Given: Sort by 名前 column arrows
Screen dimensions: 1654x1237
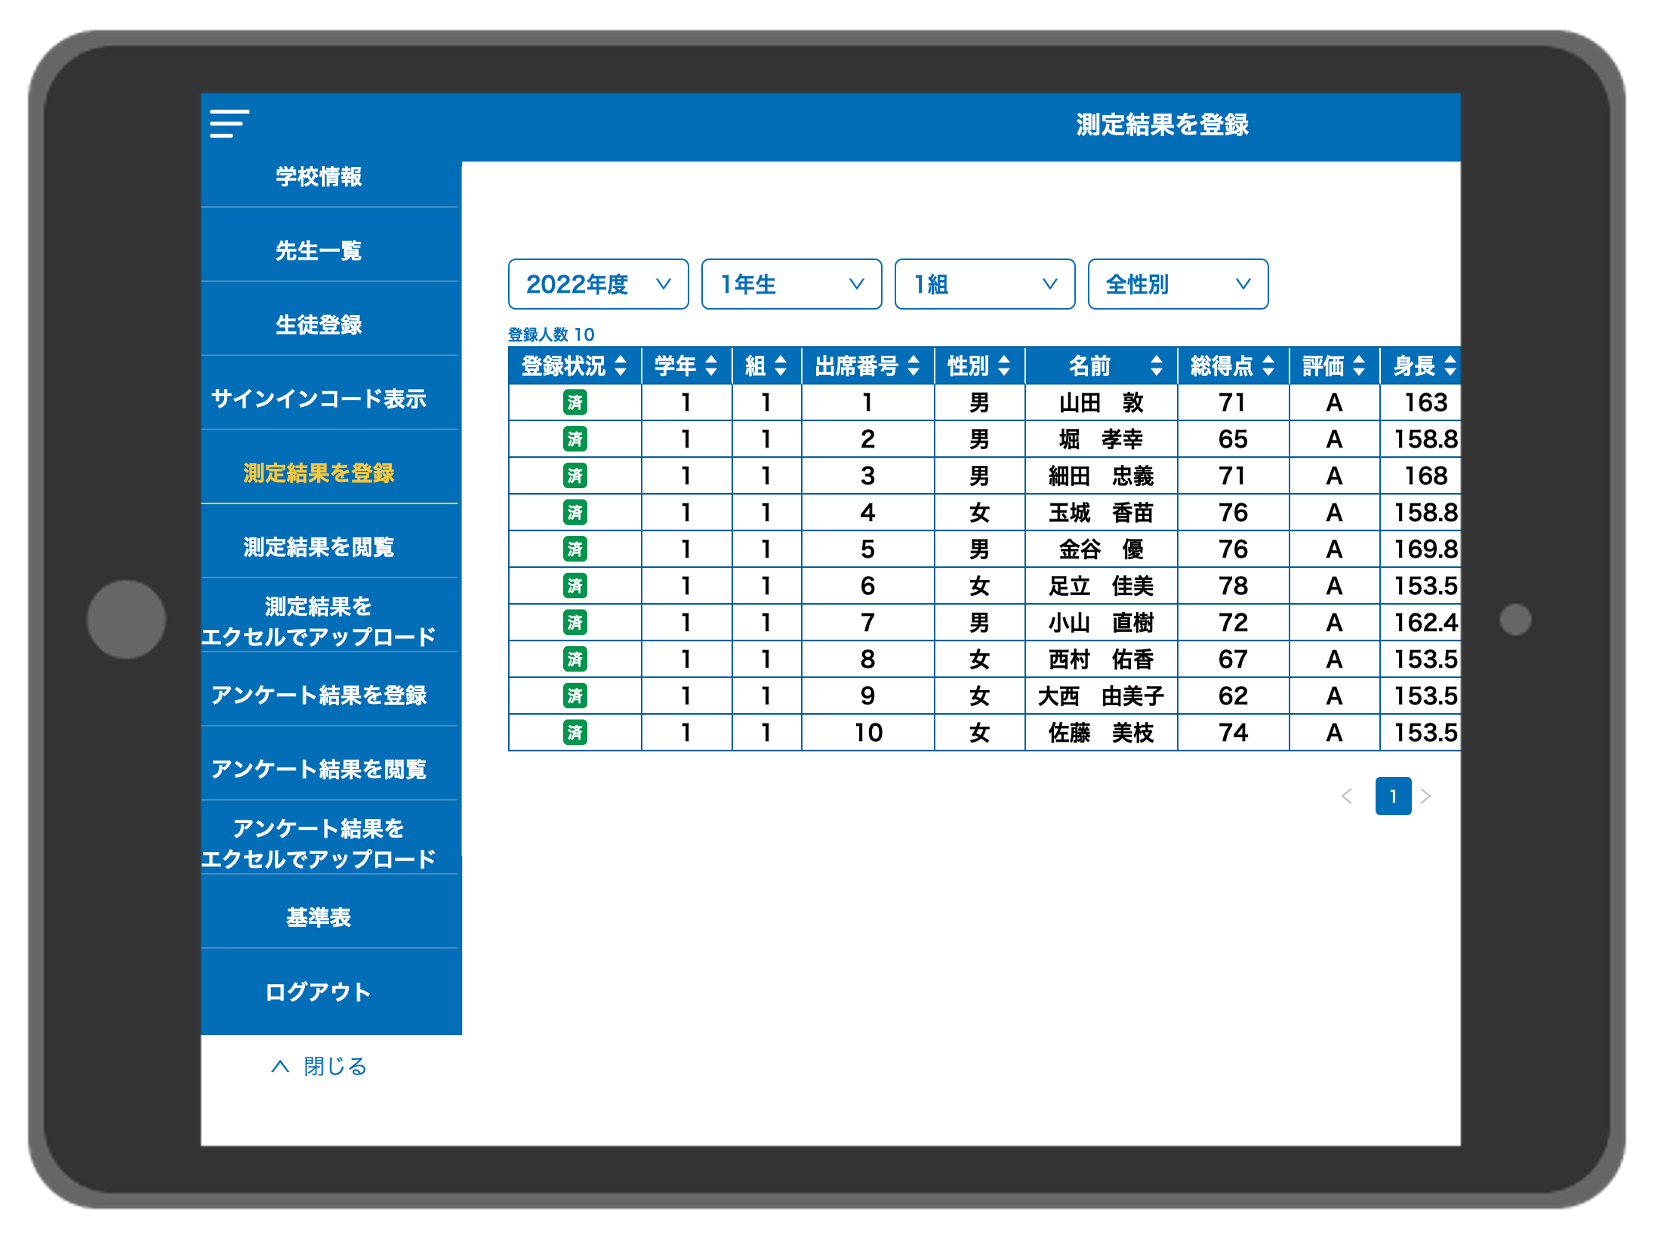Looking at the screenshot, I should tap(1157, 366).
